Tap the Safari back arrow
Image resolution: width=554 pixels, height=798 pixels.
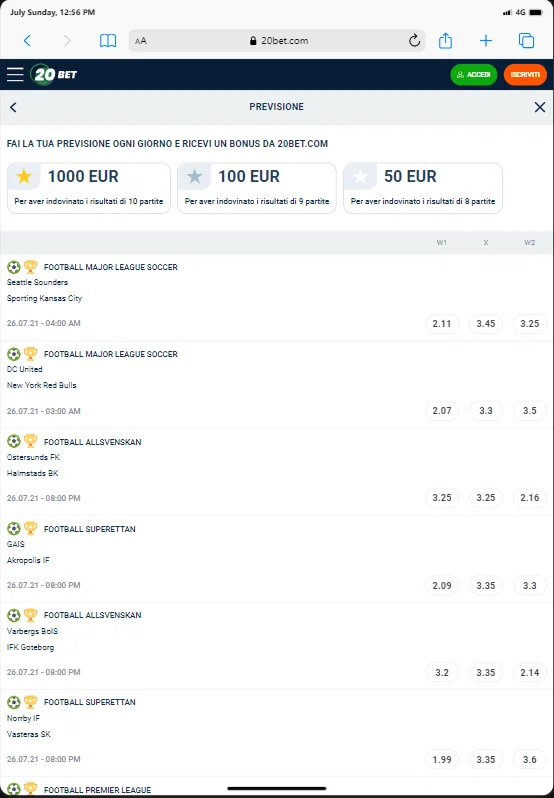coord(27,41)
